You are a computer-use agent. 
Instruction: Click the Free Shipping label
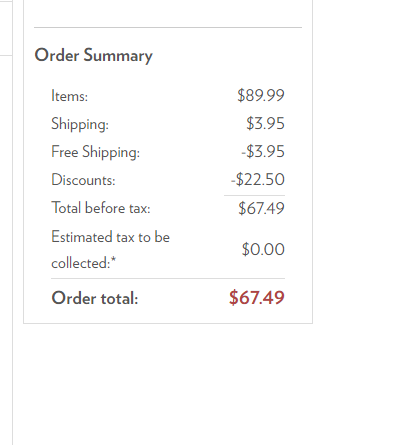tap(96, 152)
